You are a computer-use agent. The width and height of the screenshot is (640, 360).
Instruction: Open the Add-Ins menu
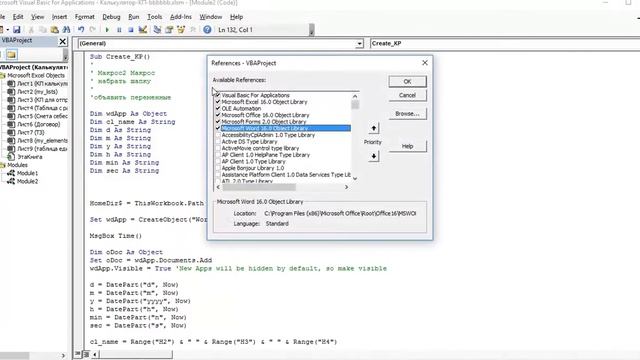pos(180,17)
